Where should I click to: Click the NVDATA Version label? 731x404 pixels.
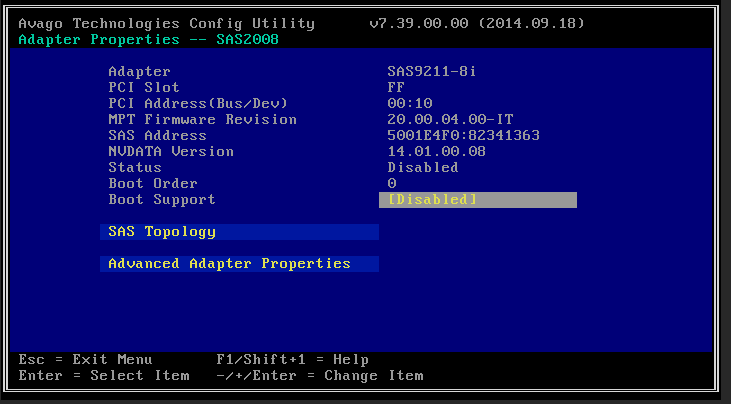(171, 151)
